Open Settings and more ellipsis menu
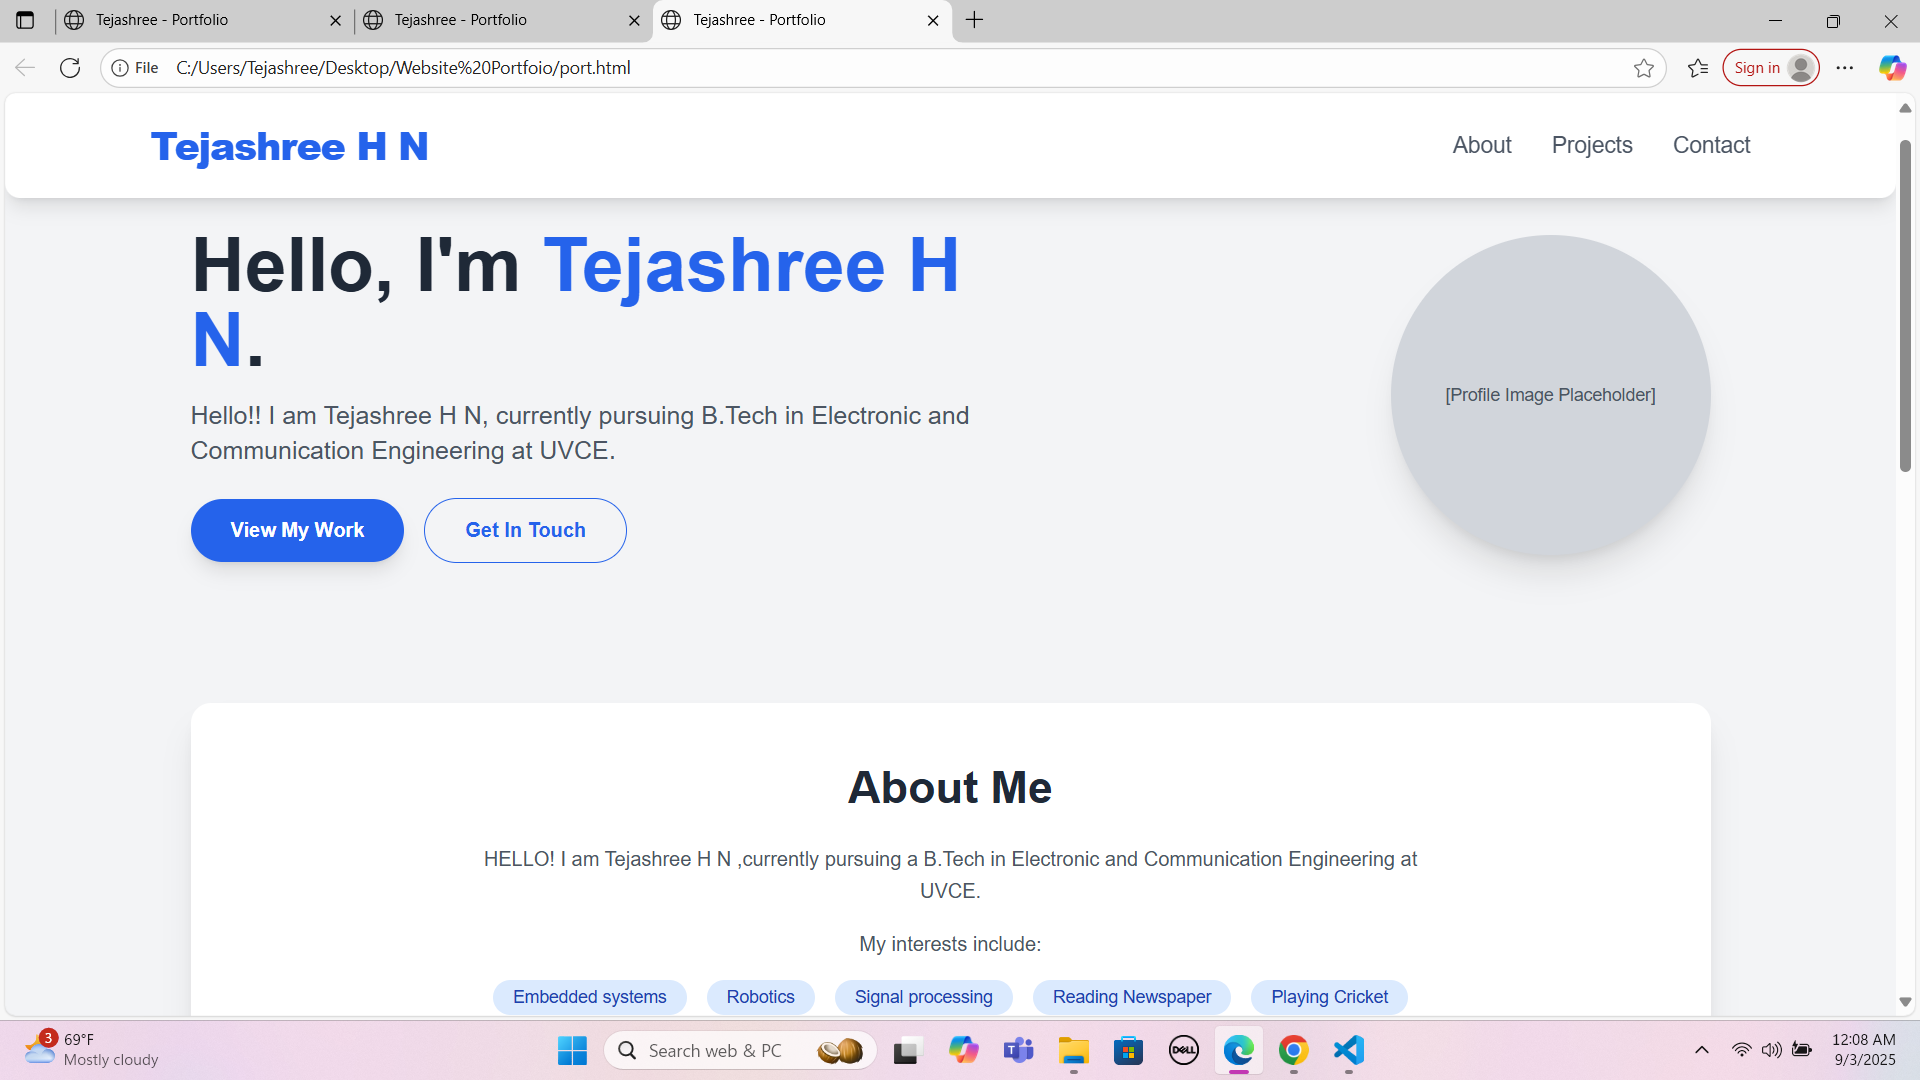1920x1080 pixels. coord(1845,68)
